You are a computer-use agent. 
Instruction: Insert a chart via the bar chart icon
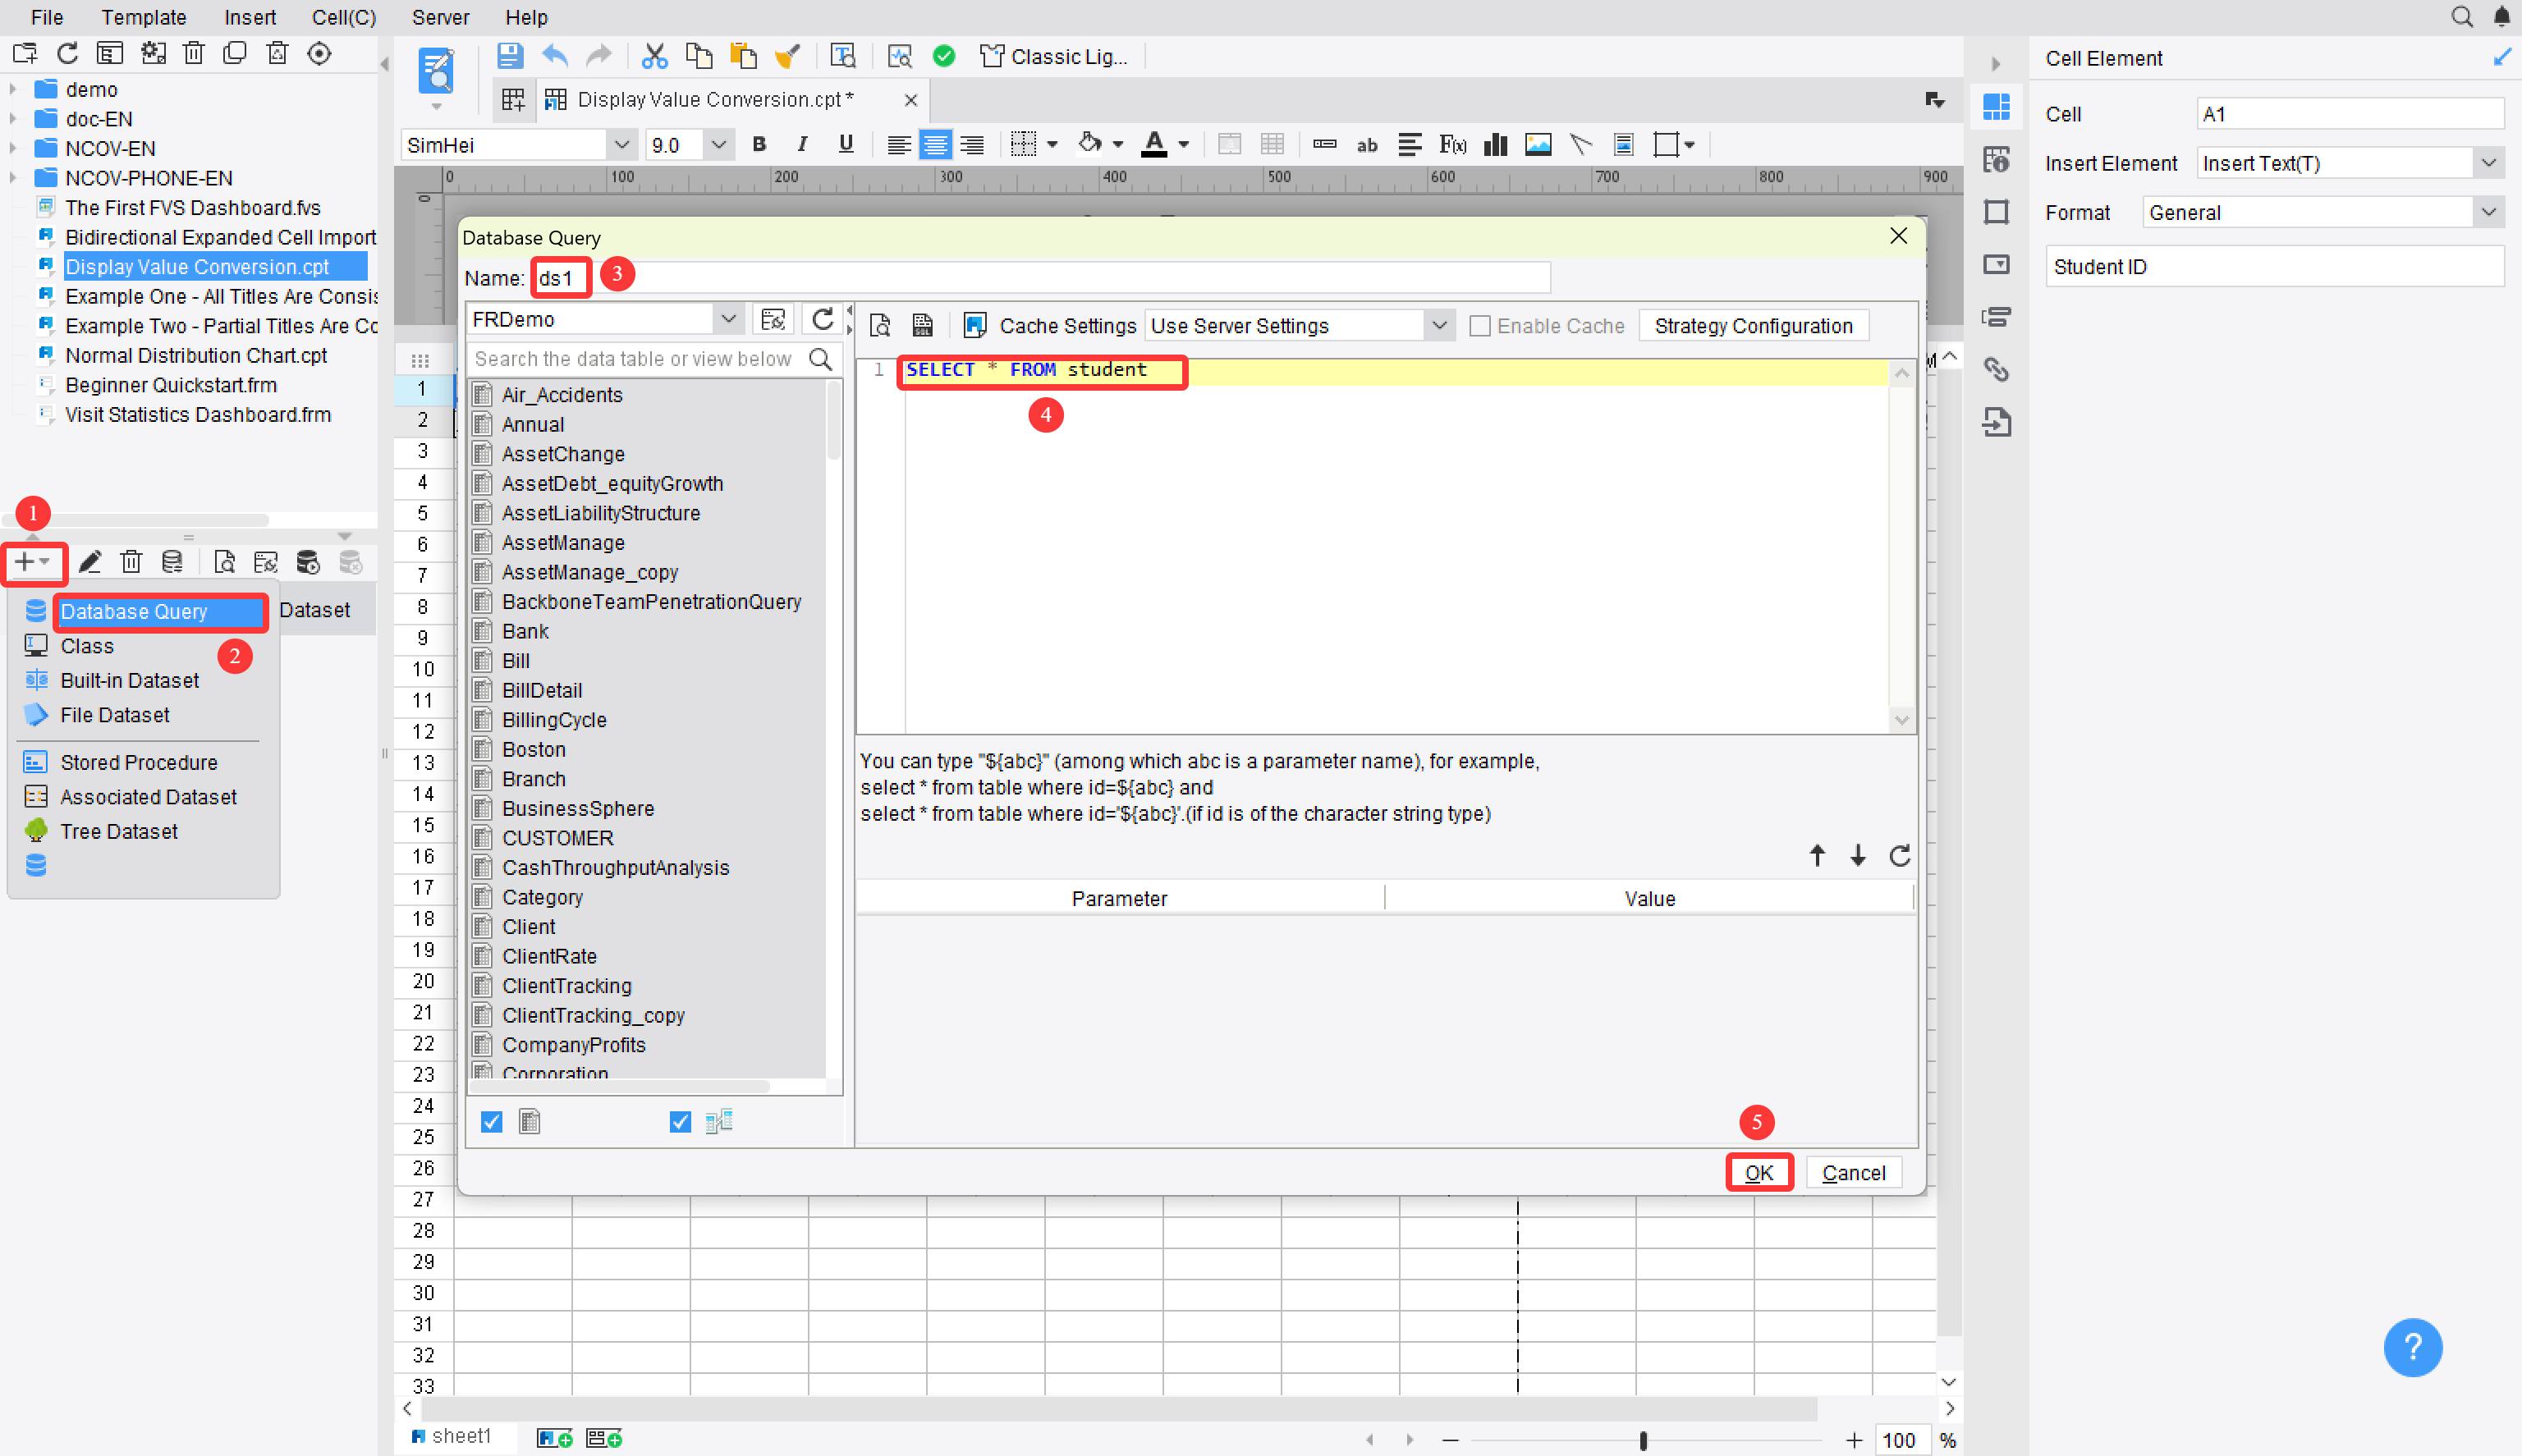click(1495, 145)
